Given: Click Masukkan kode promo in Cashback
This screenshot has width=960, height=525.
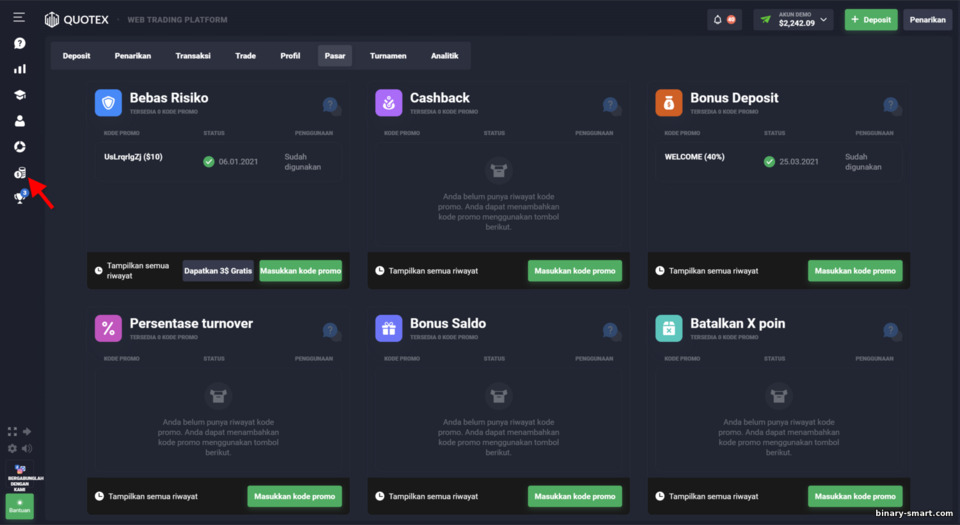Looking at the screenshot, I should [575, 270].
